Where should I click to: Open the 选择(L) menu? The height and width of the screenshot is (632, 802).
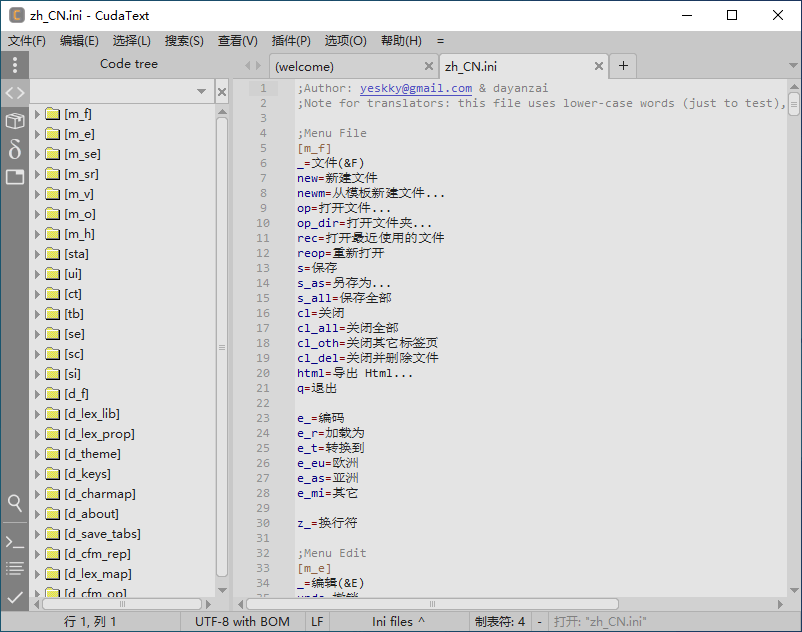tap(131, 41)
